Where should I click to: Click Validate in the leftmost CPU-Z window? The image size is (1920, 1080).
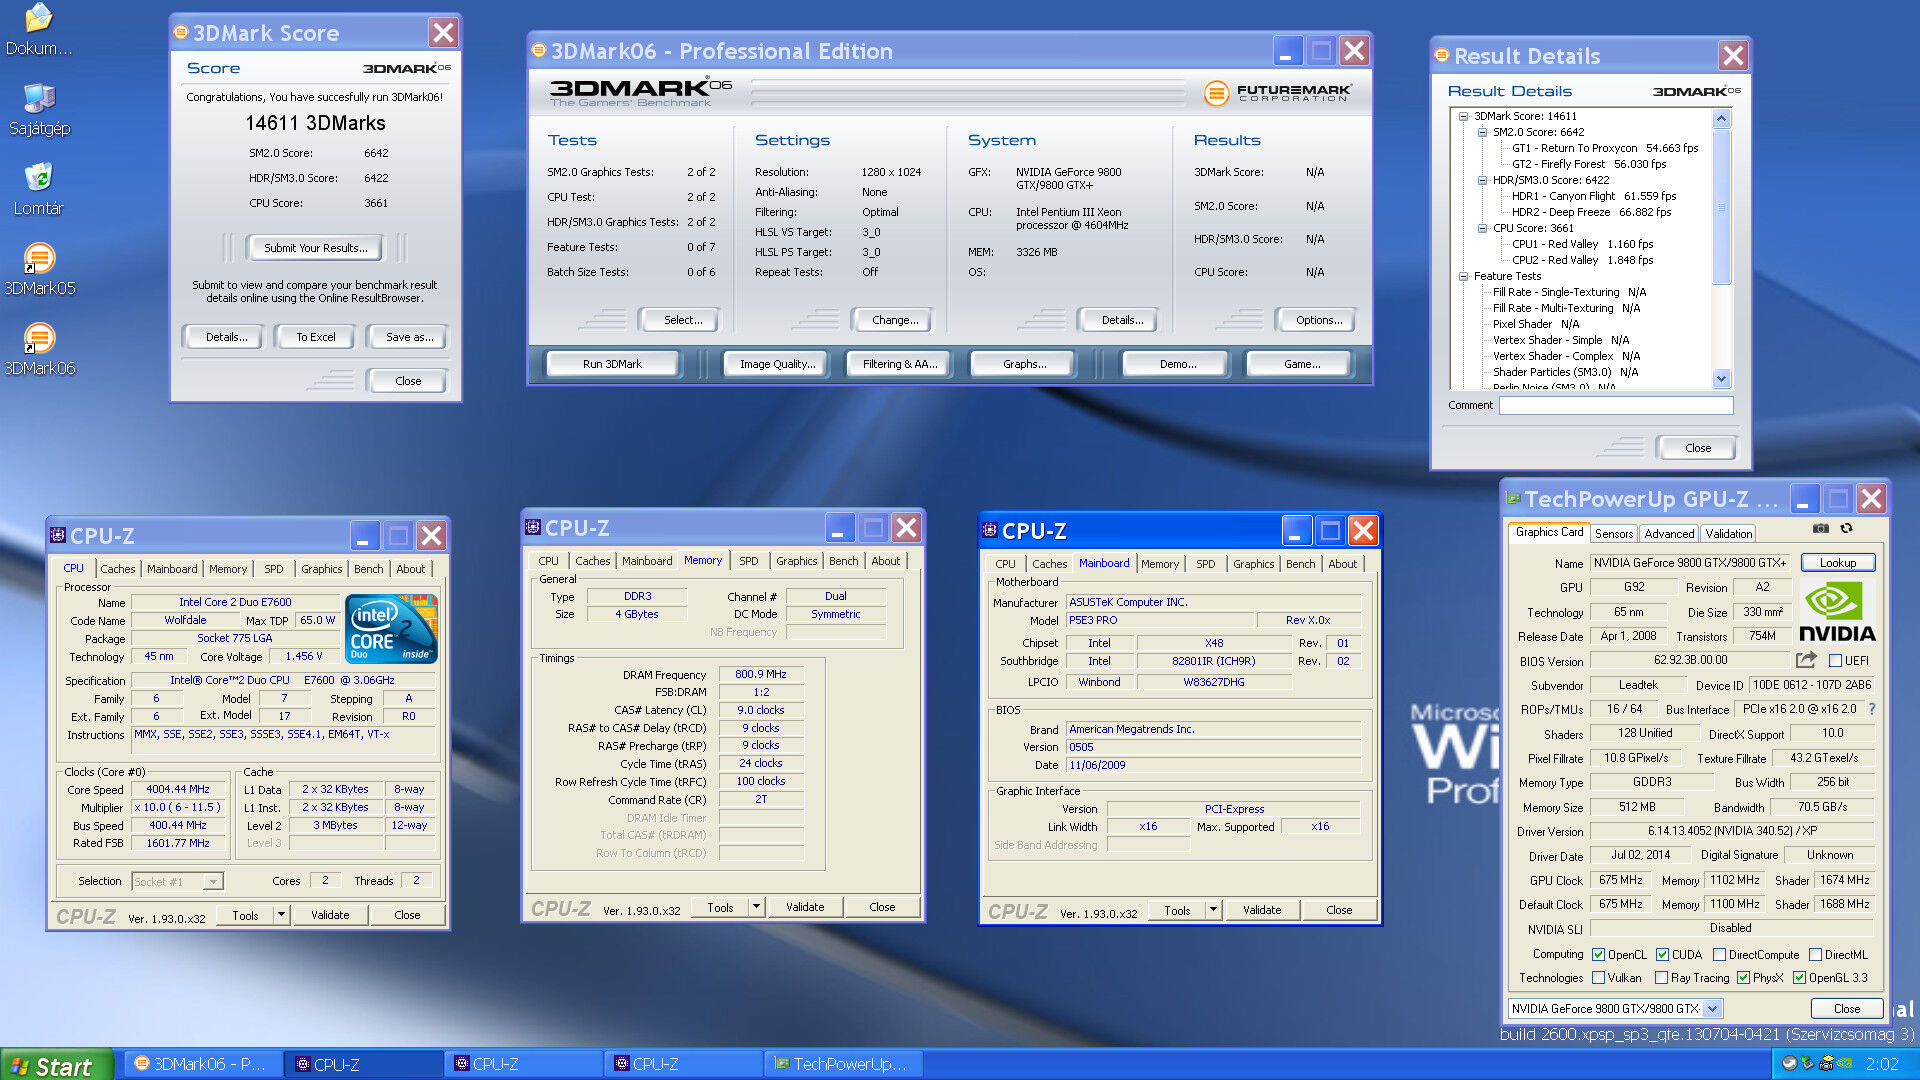click(330, 915)
